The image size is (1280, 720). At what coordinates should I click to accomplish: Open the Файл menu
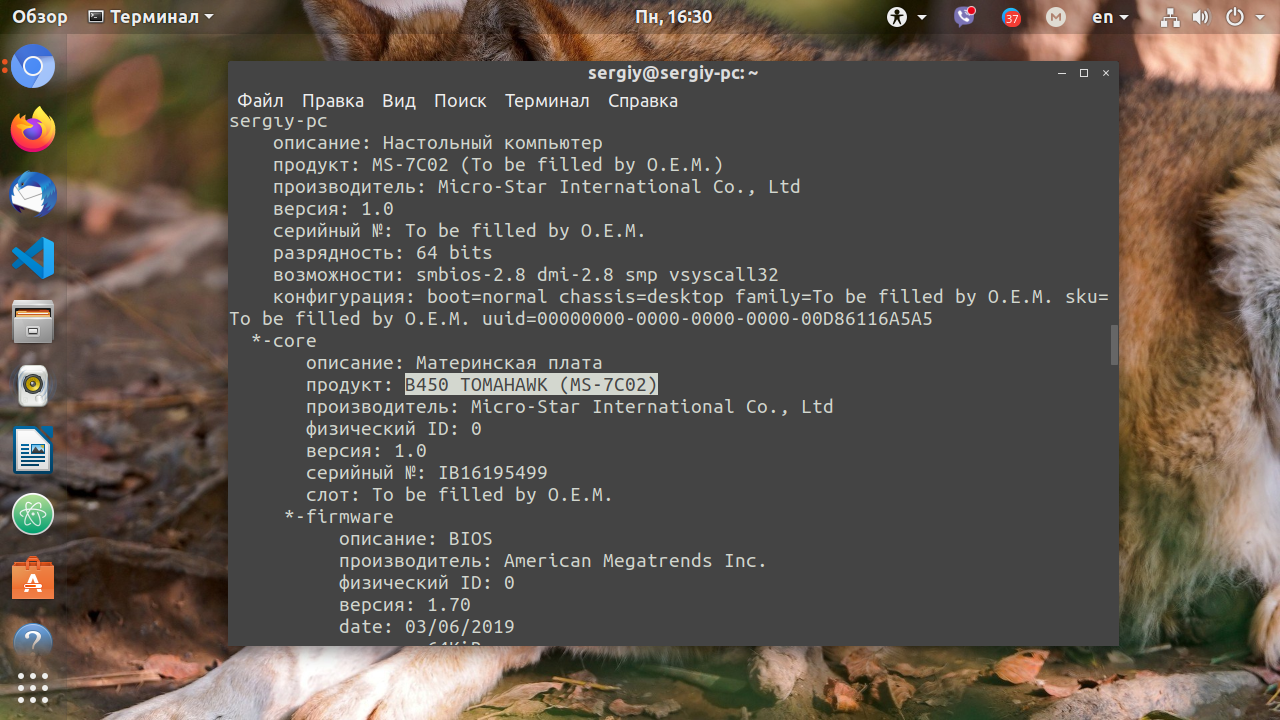point(260,101)
